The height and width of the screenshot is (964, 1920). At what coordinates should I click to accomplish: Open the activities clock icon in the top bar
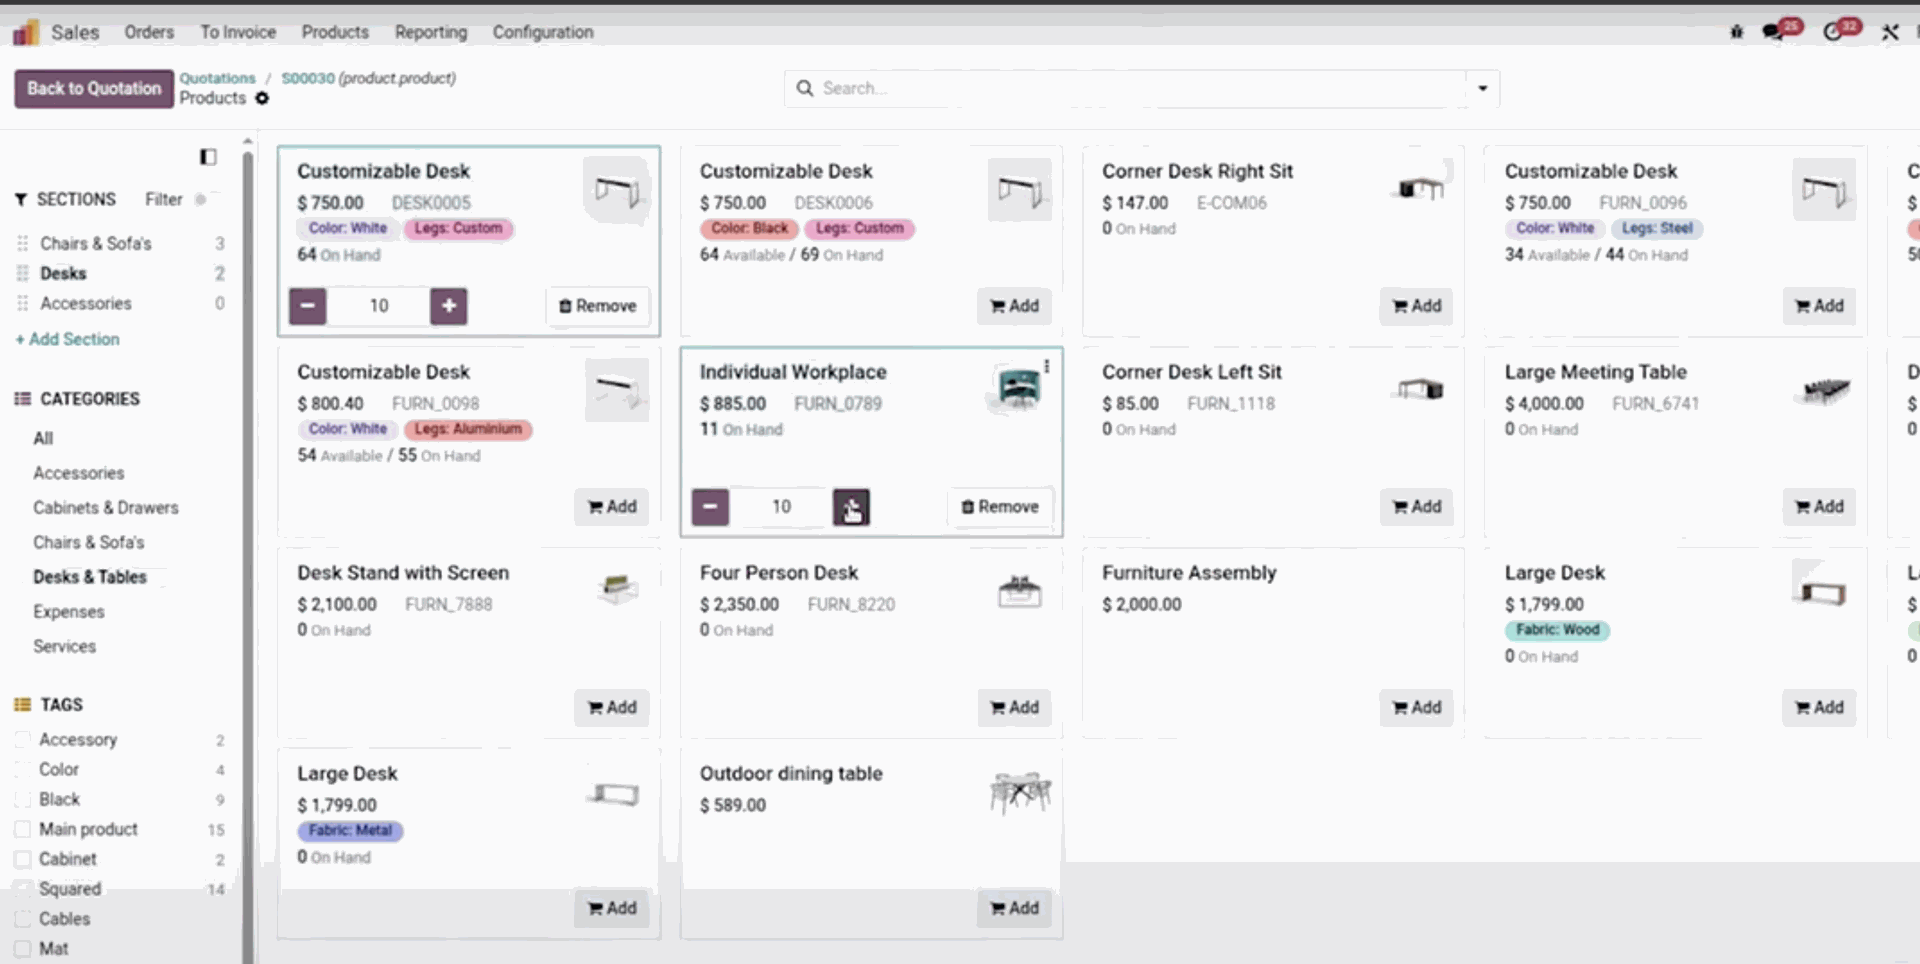(x=1832, y=32)
